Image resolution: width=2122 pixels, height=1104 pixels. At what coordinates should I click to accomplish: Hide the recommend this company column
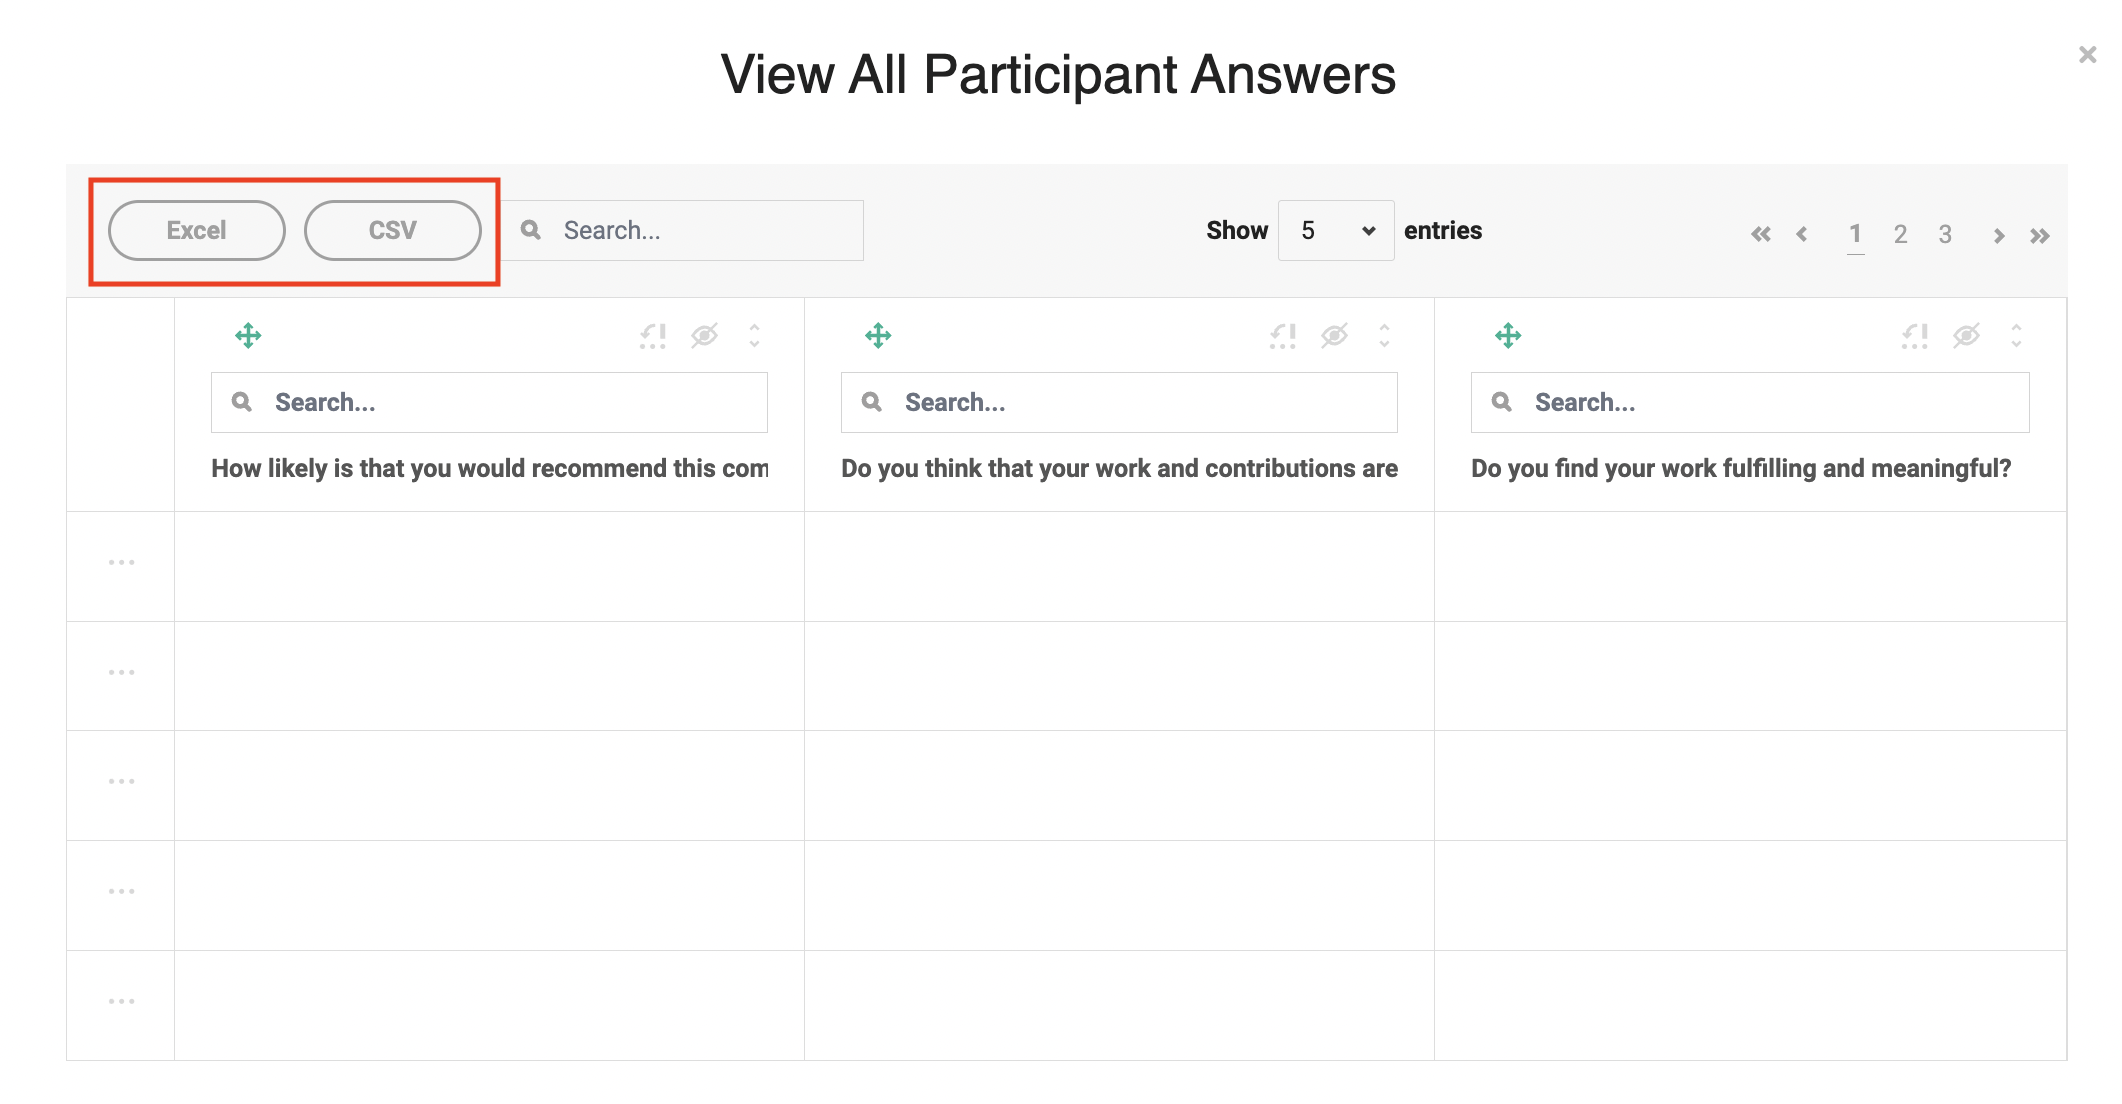pos(705,336)
